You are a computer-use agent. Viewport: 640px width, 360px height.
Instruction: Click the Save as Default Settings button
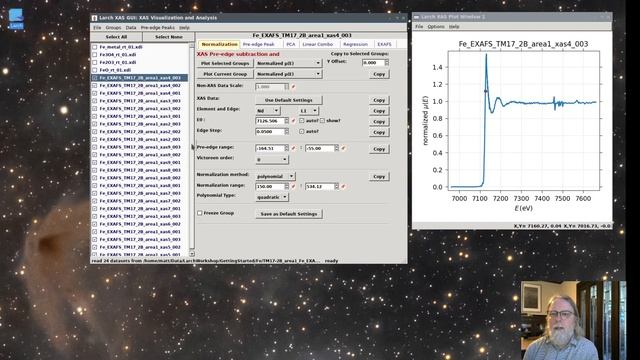289,214
